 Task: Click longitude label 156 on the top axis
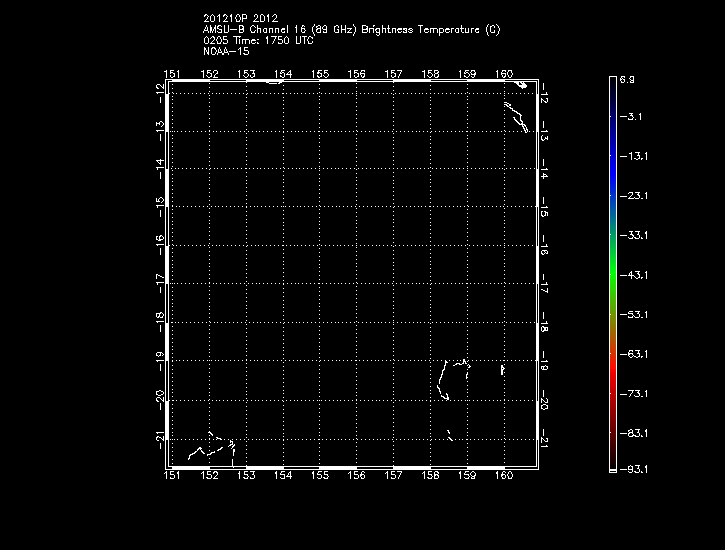click(356, 74)
